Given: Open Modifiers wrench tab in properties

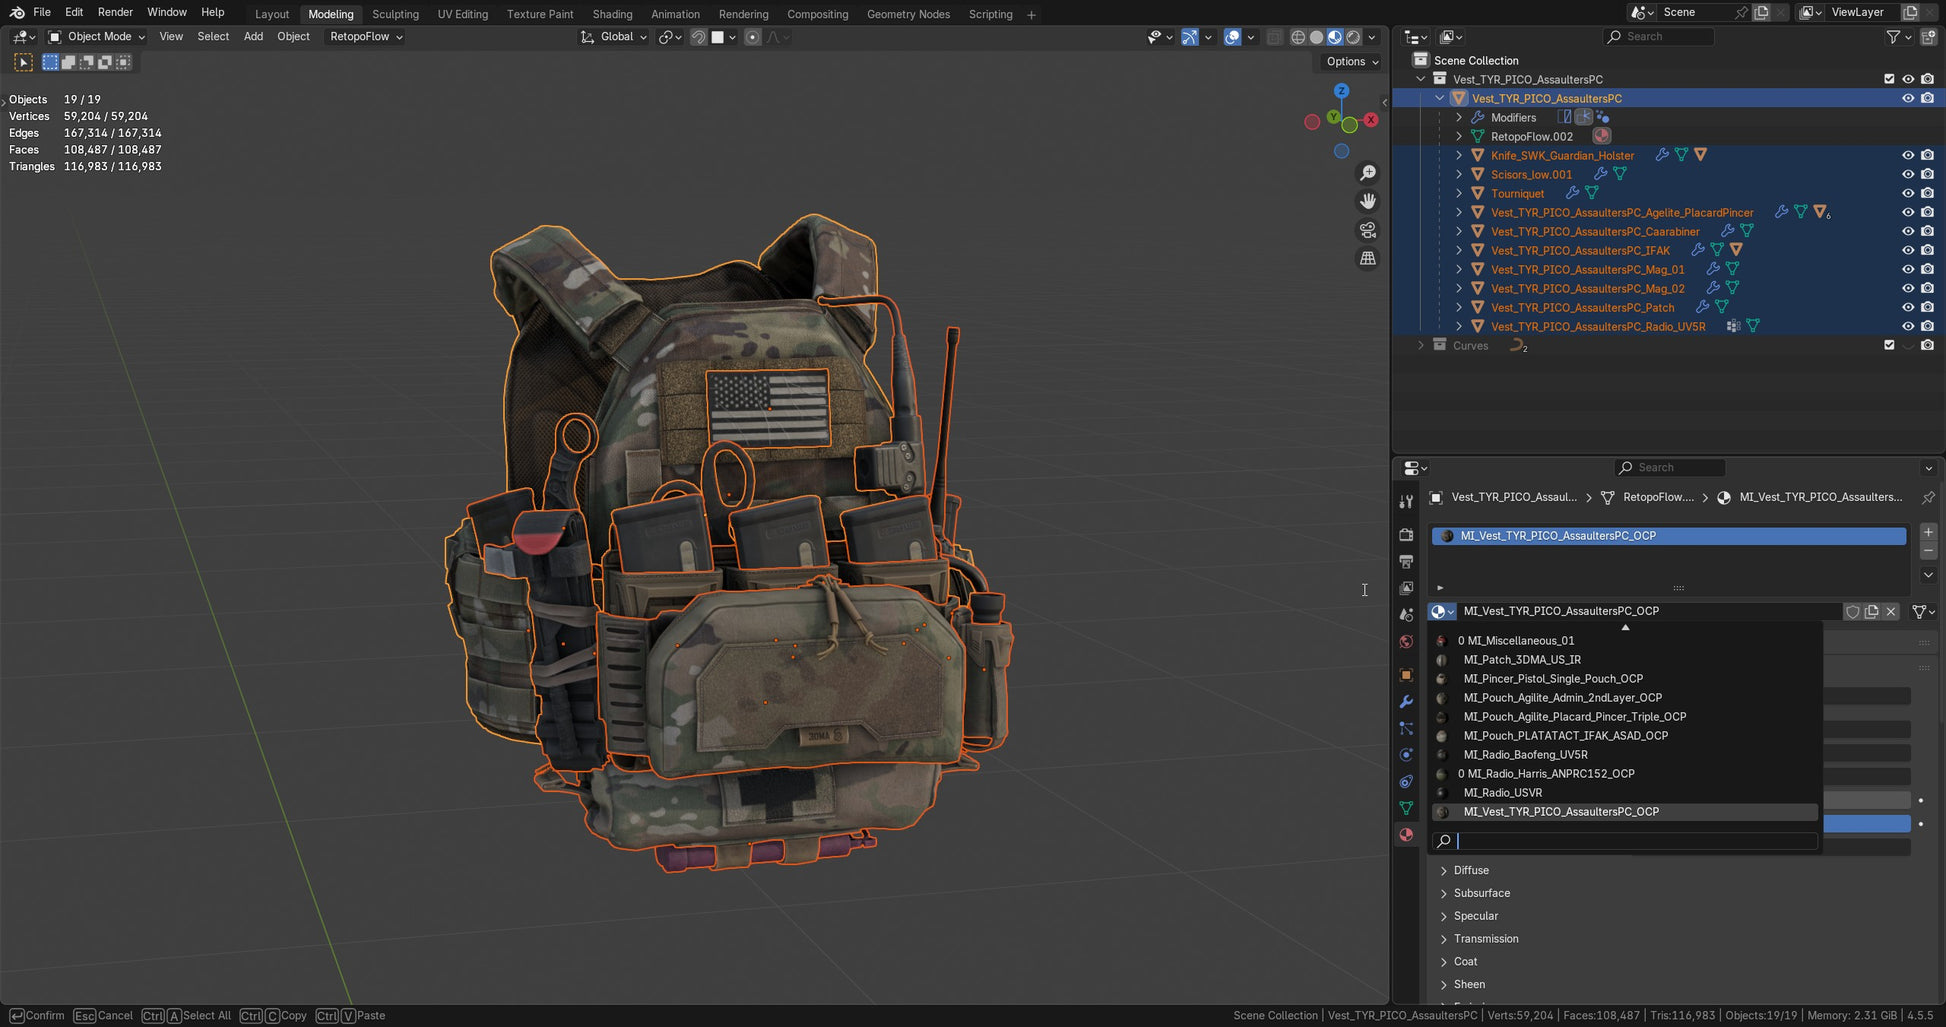Looking at the screenshot, I should [x=1406, y=702].
